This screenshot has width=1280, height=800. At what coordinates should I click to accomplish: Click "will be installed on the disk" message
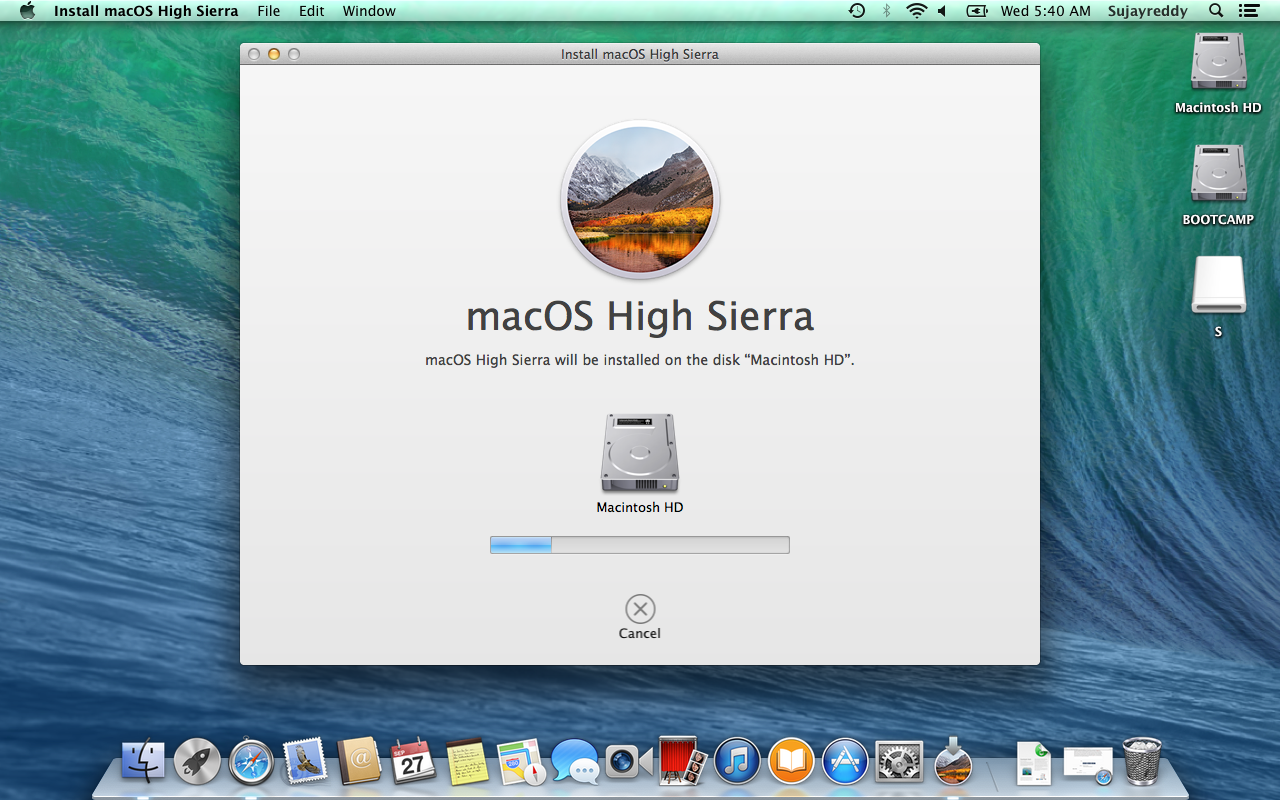pos(640,360)
